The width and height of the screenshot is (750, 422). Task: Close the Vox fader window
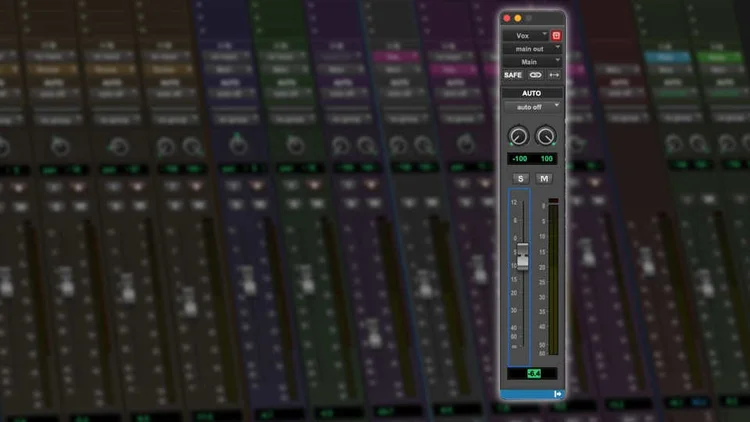coord(507,18)
